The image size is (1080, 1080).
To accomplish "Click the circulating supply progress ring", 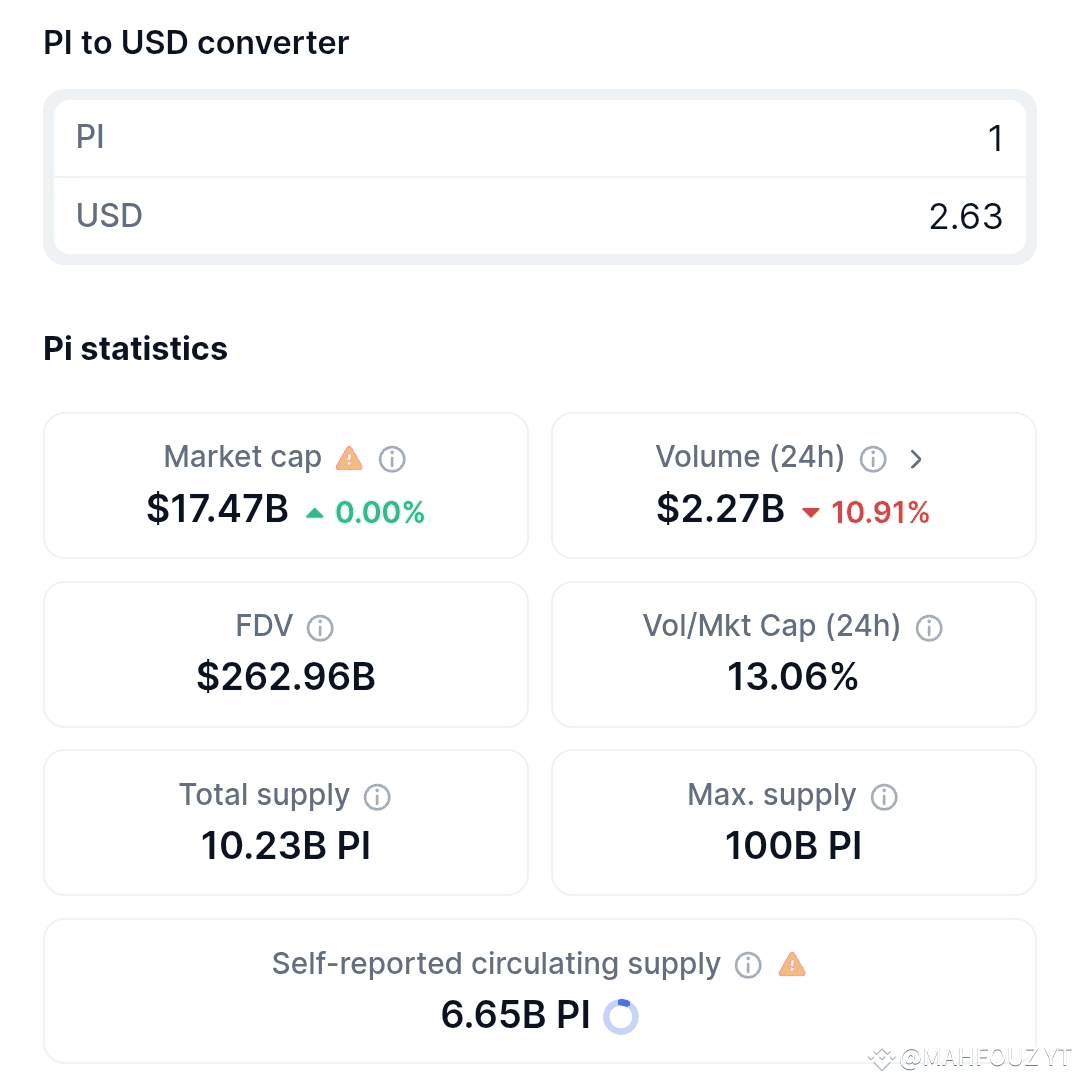I will point(621,1017).
